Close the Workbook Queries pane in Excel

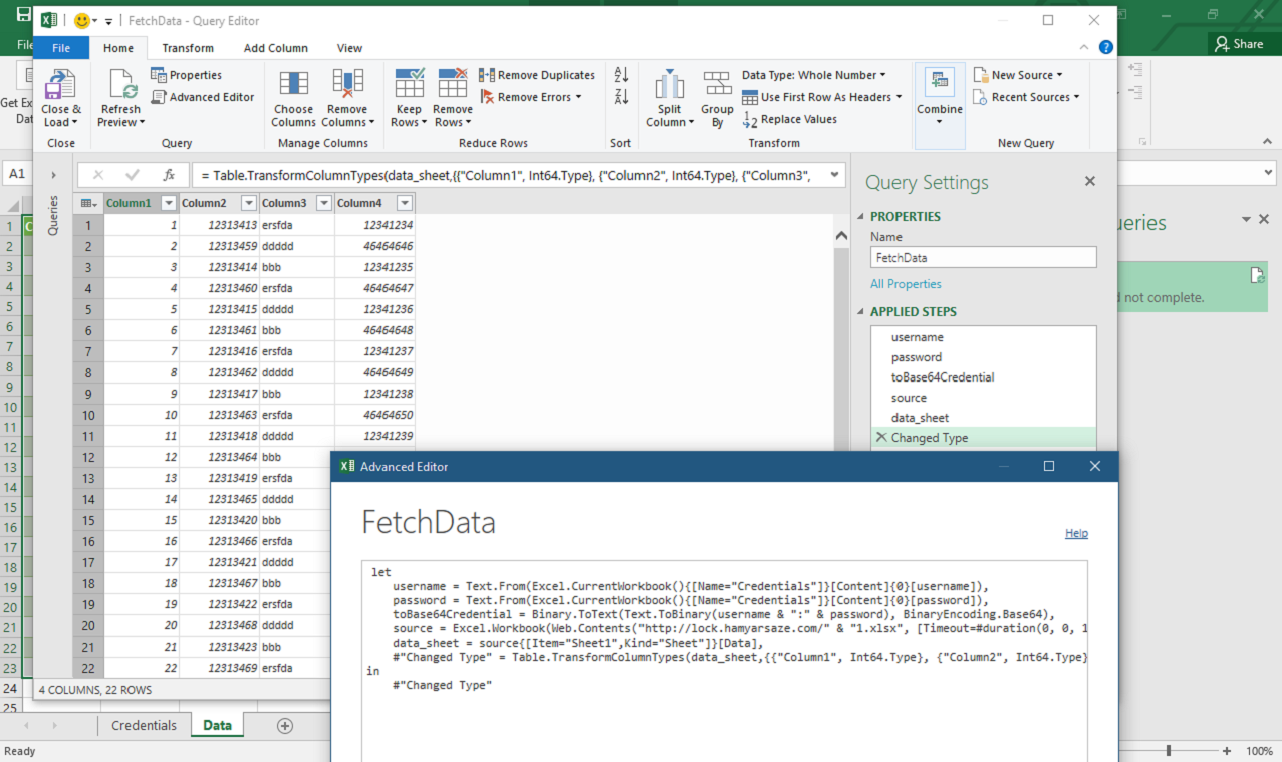1264,219
